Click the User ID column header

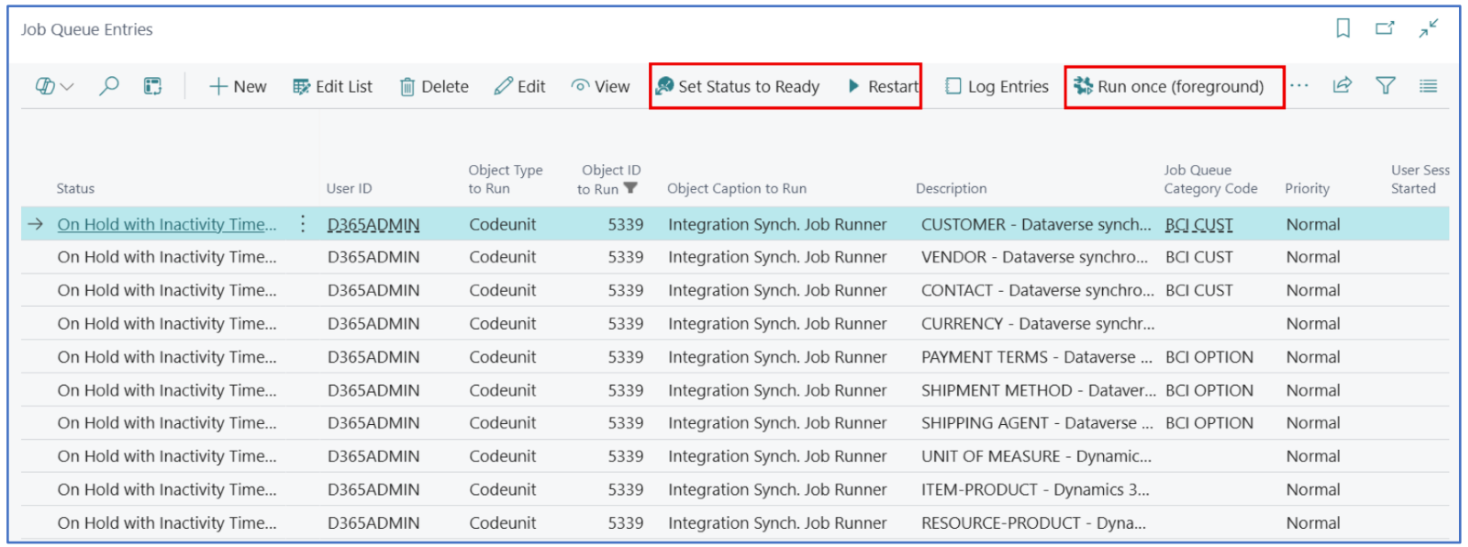pos(349,189)
